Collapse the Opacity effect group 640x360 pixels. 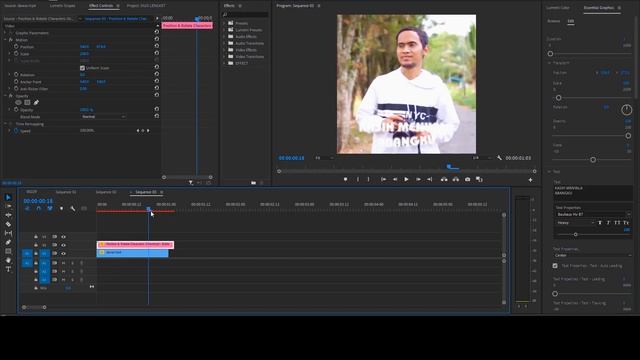click(5, 96)
